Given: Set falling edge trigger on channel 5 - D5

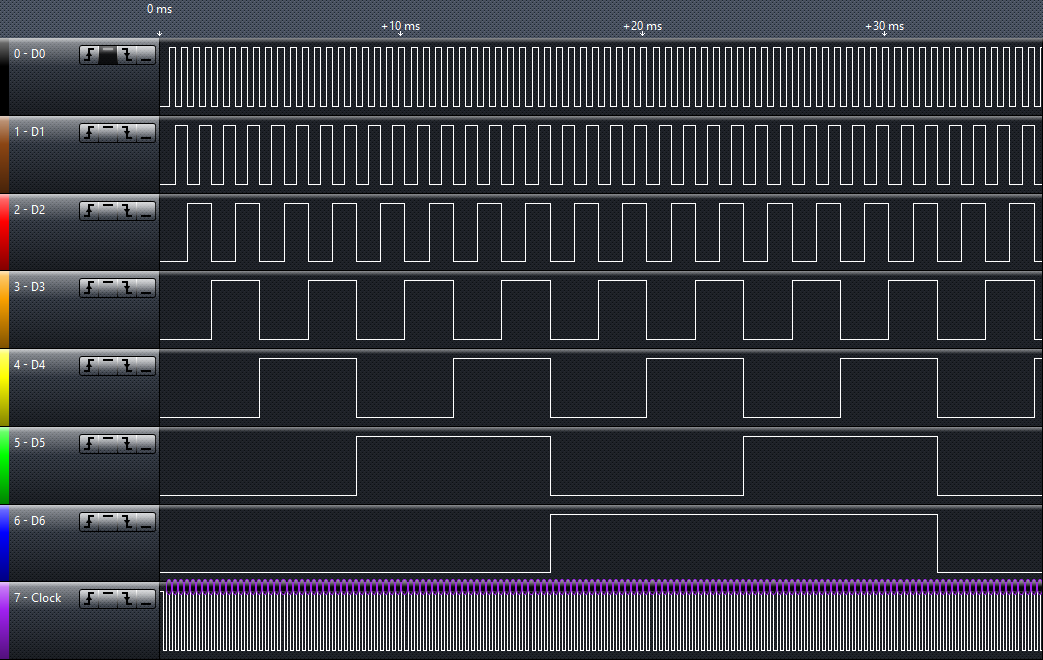Looking at the screenshot, I should coord(126,444).
